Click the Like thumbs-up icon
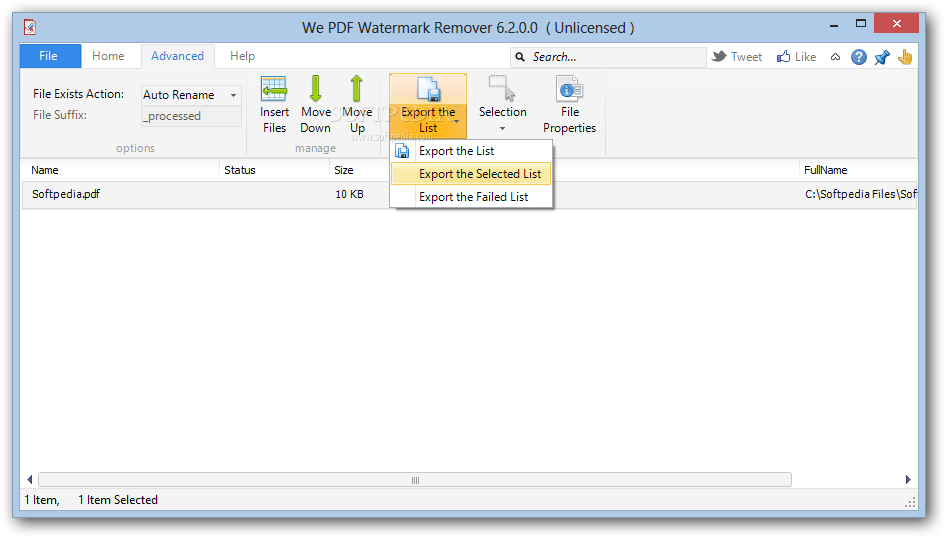 (x=783, y=57)
